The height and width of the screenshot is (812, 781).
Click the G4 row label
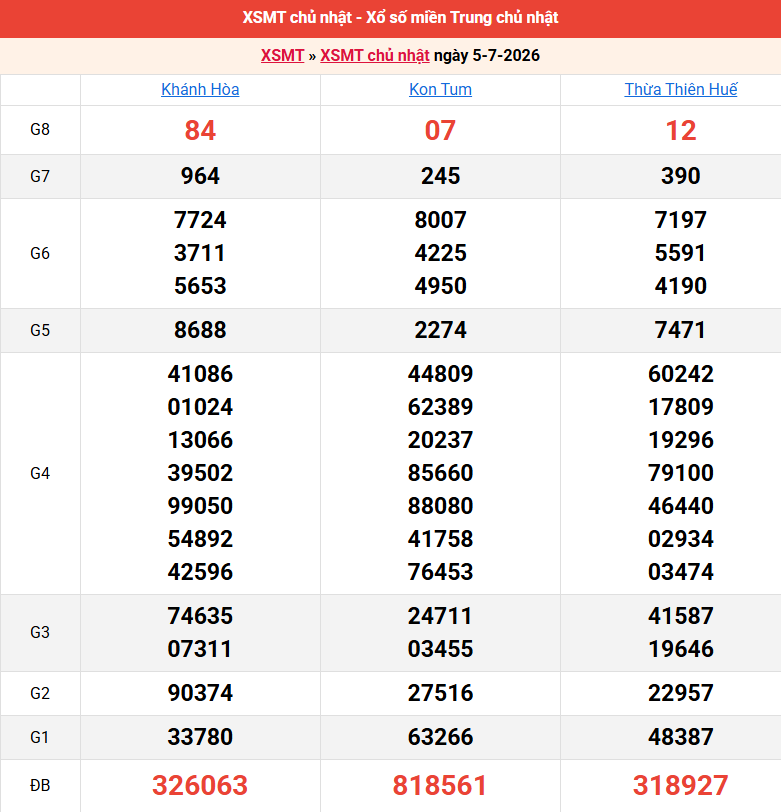40,473
